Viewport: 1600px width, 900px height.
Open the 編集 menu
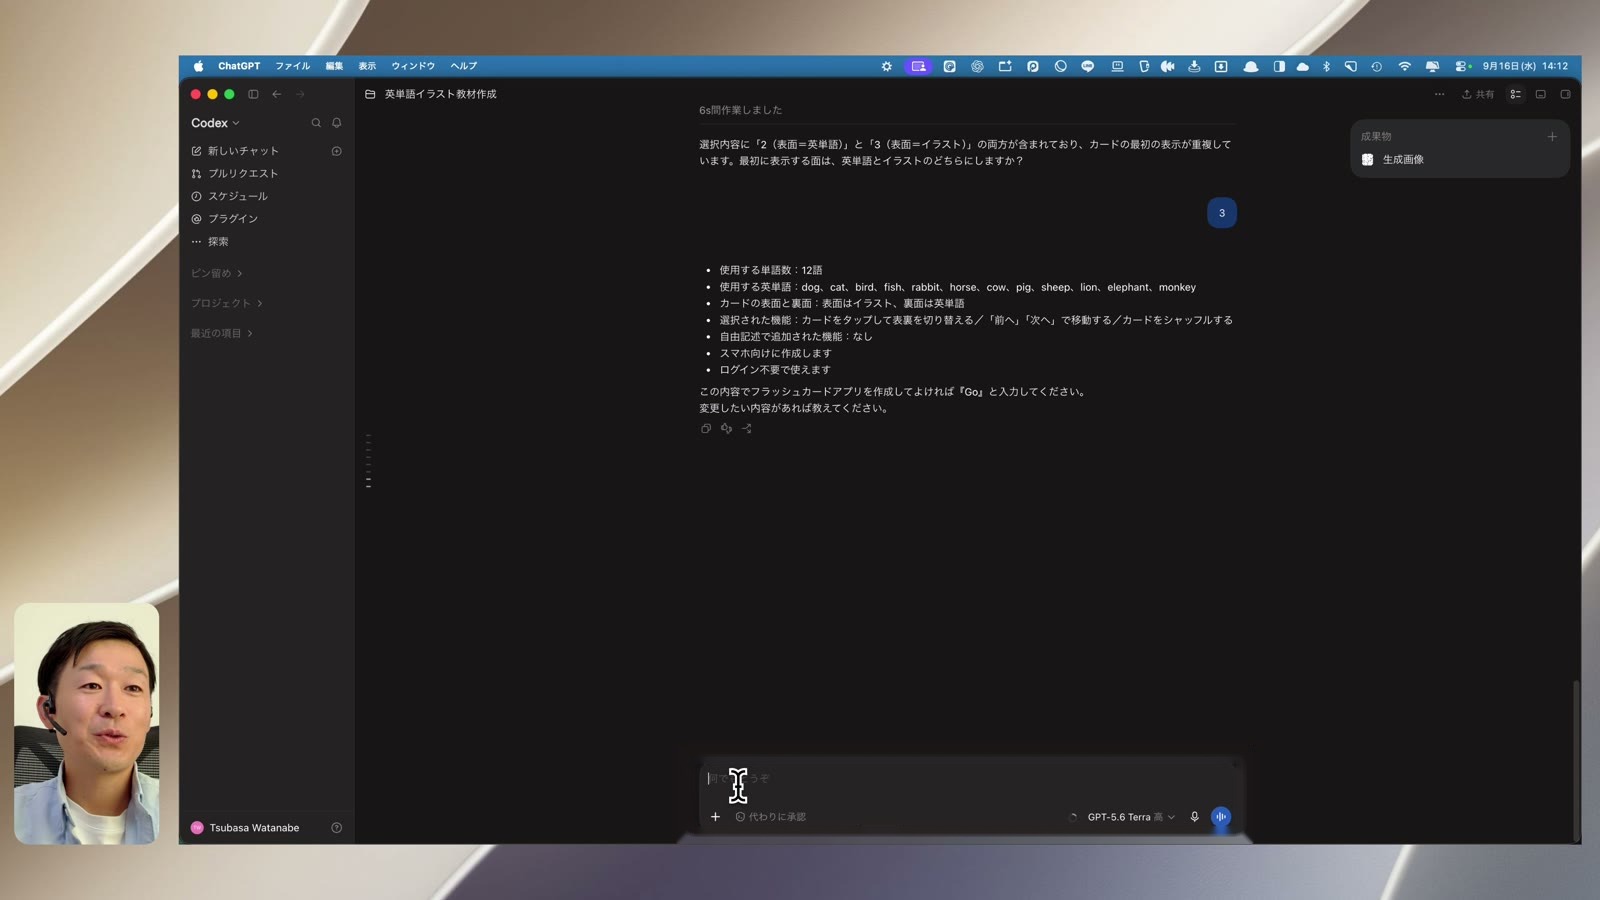[334, 66]
